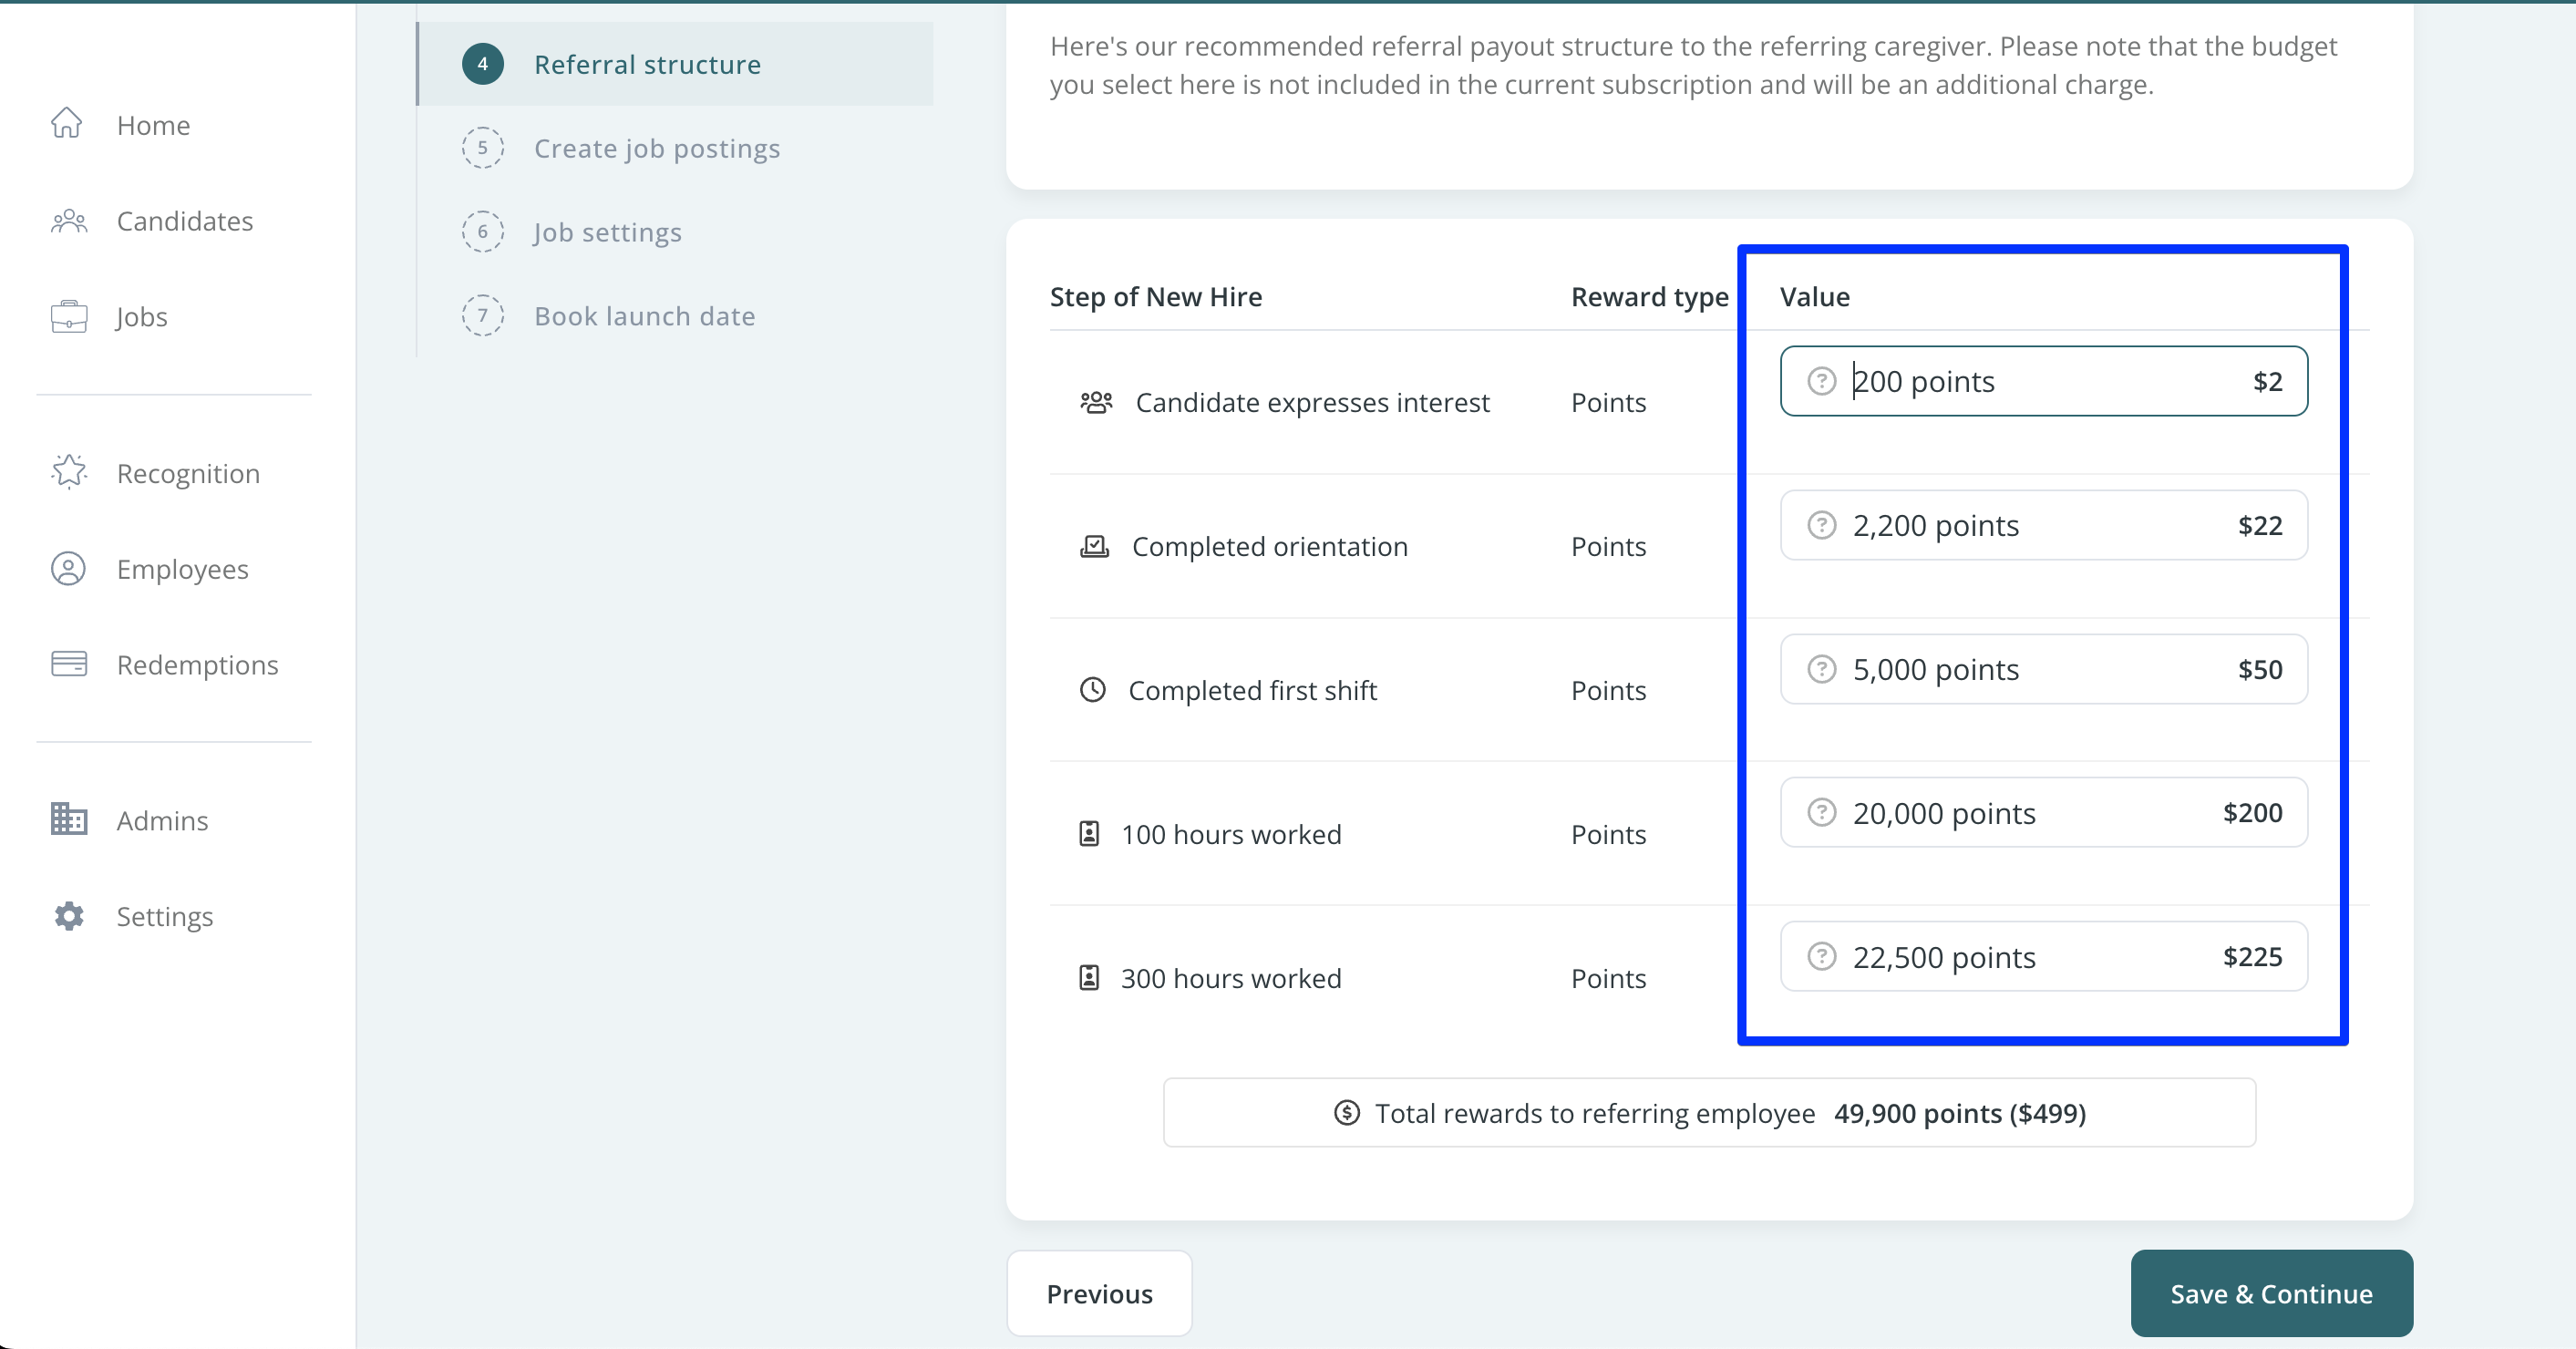This screenshot has width=2576, height=1349.
Task: Click the Jobs briefcase icon
Action: click(x=69, y=316)
